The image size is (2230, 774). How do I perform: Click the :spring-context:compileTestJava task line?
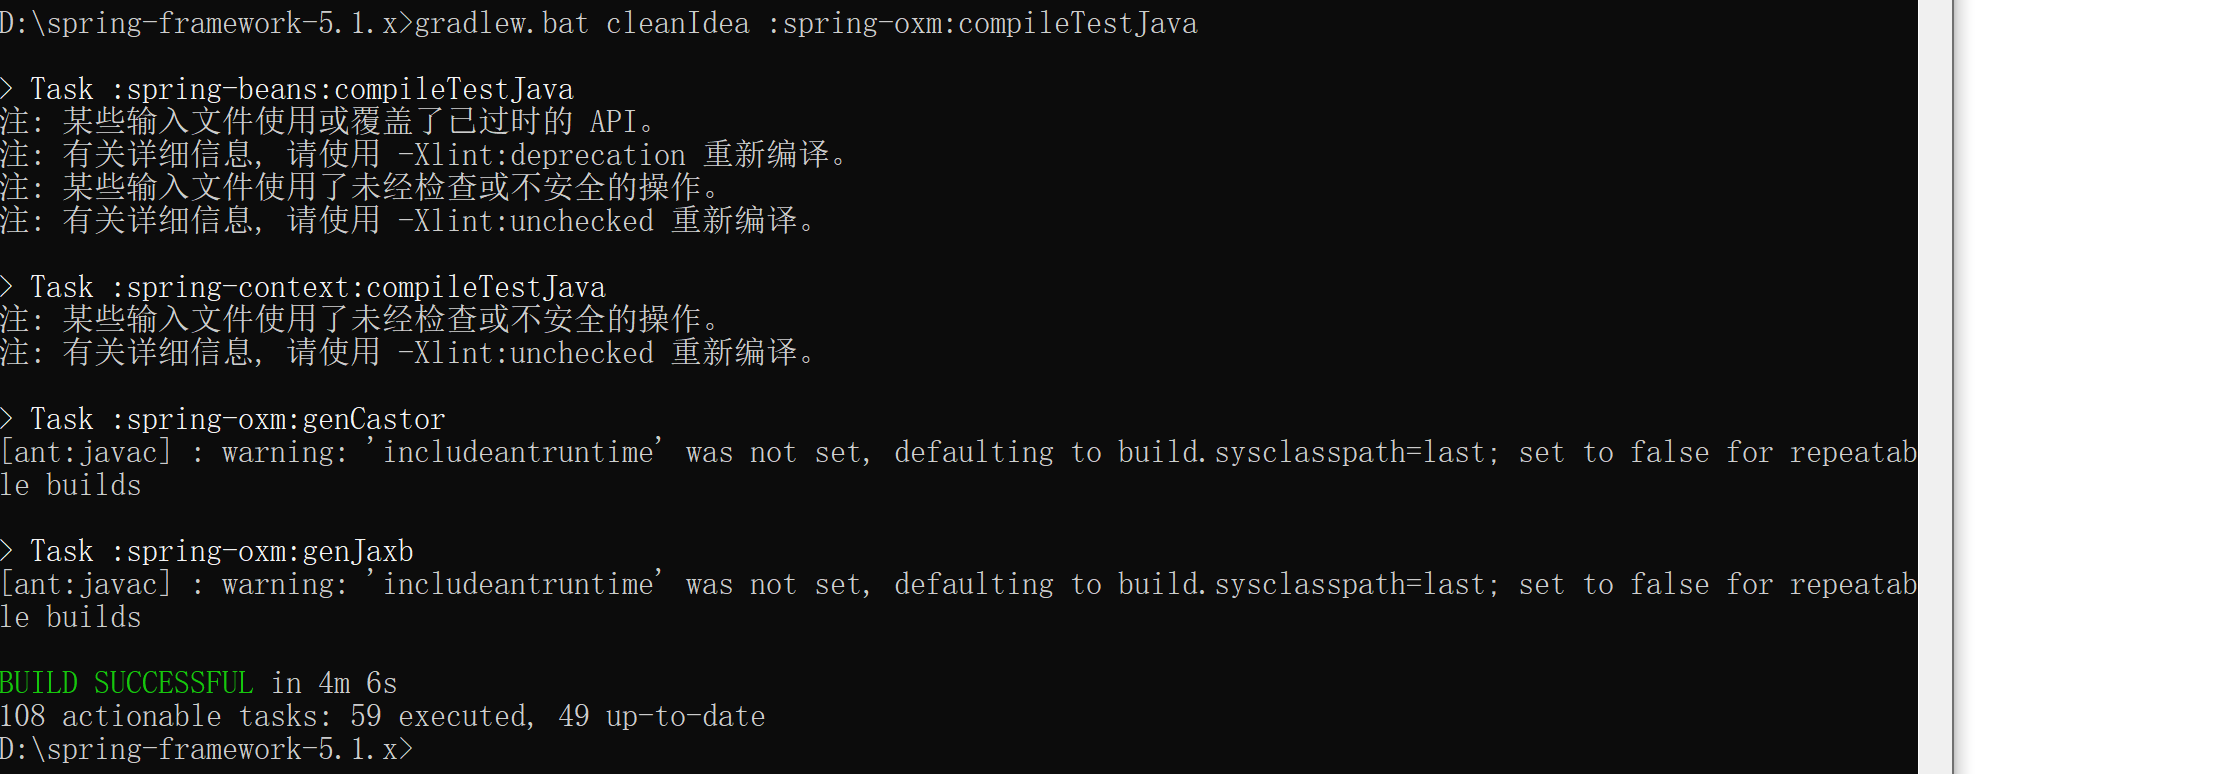[x=316, y=287]
